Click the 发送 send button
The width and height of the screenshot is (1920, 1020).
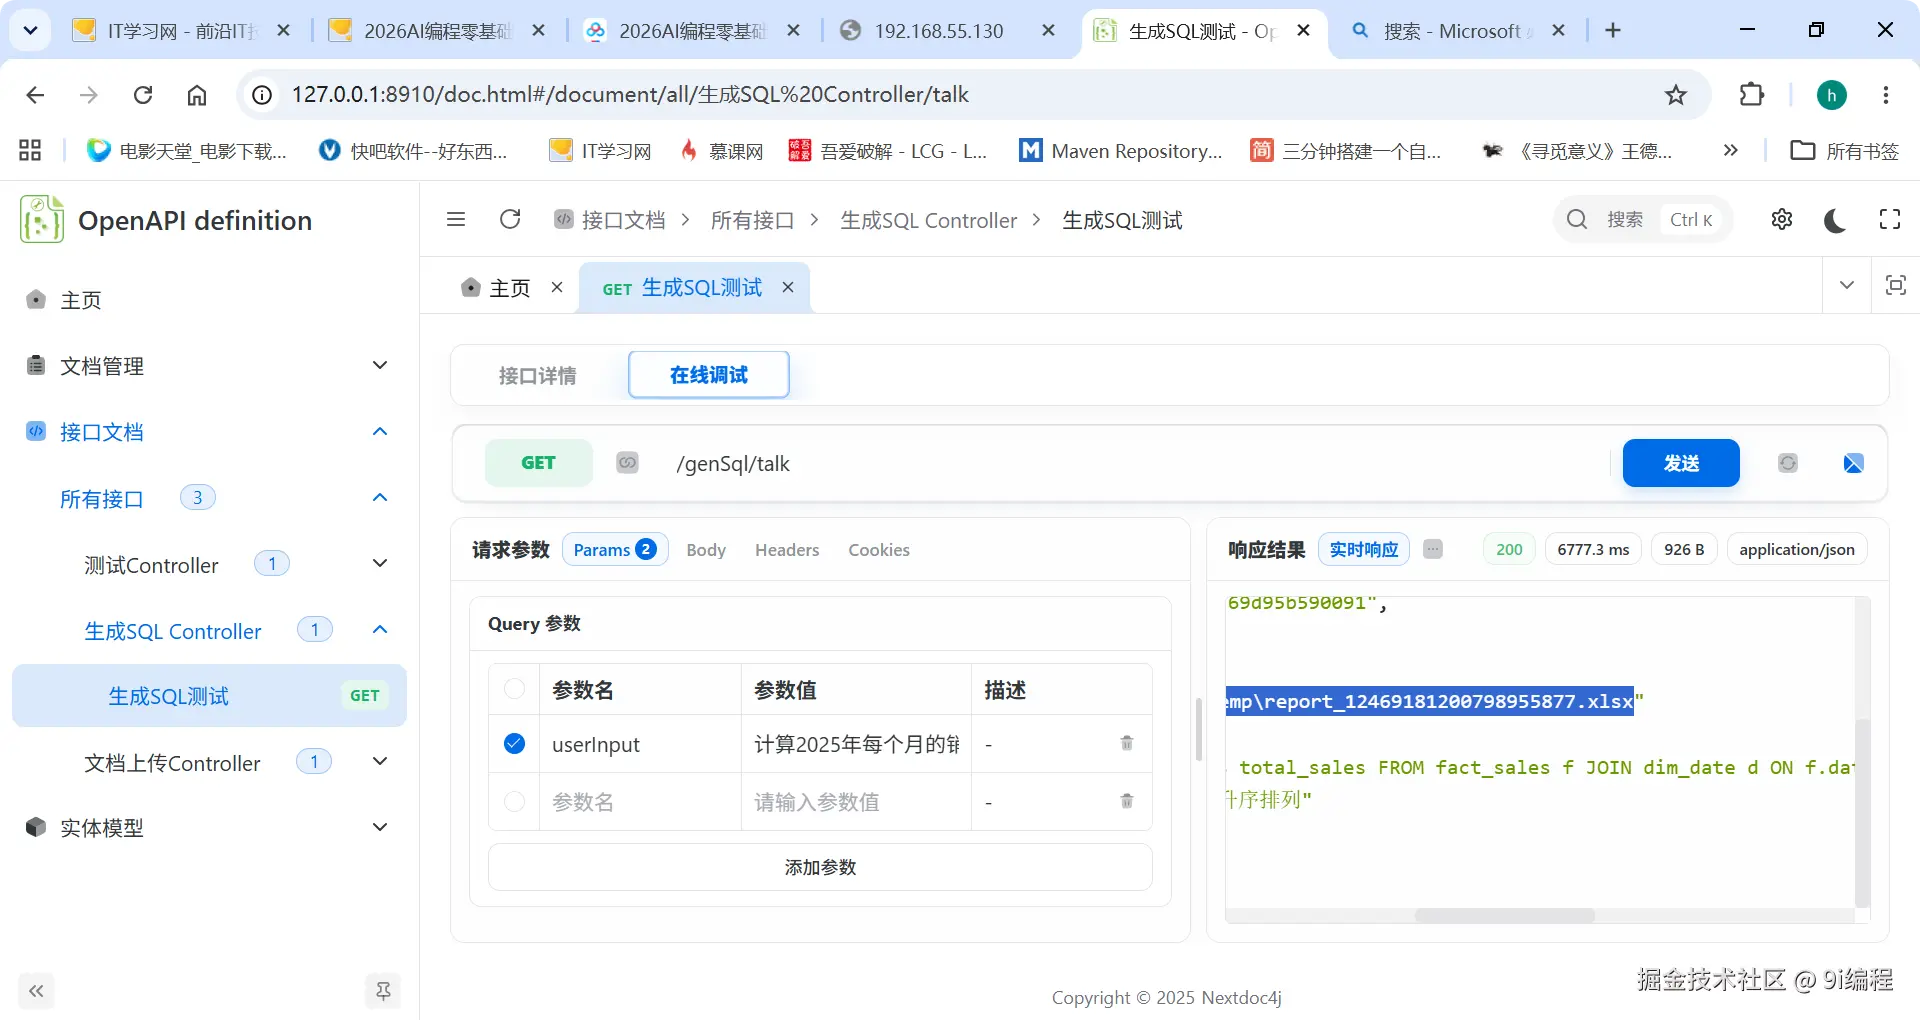(x=1681, y=463)
